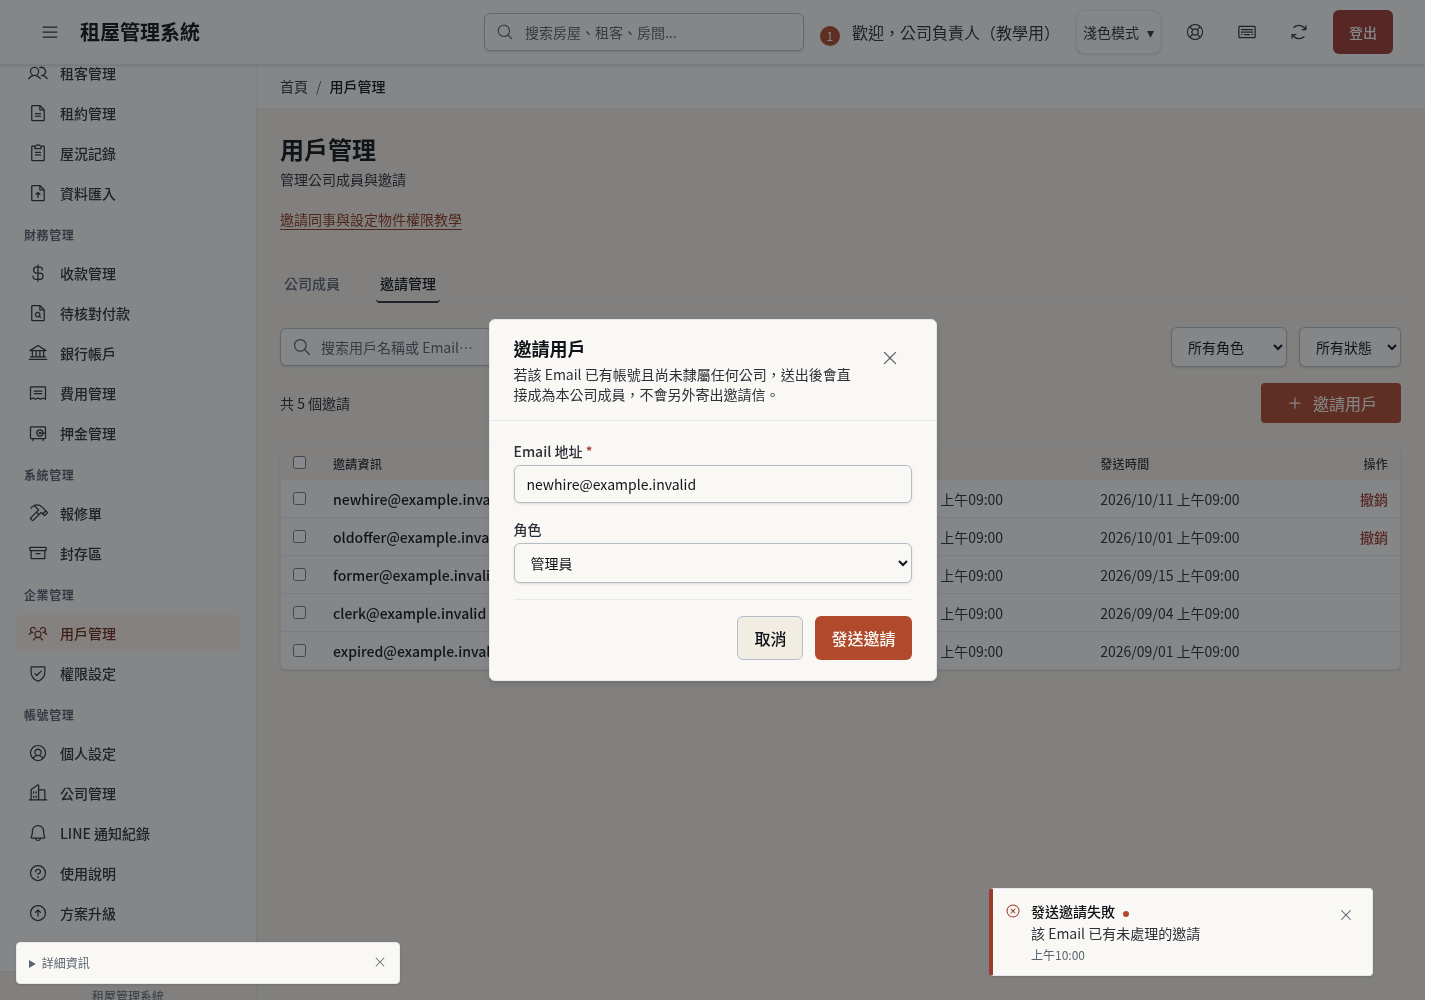Check the expired@example row checkbox
The image size is (1440, 1000).
[299, 650]
